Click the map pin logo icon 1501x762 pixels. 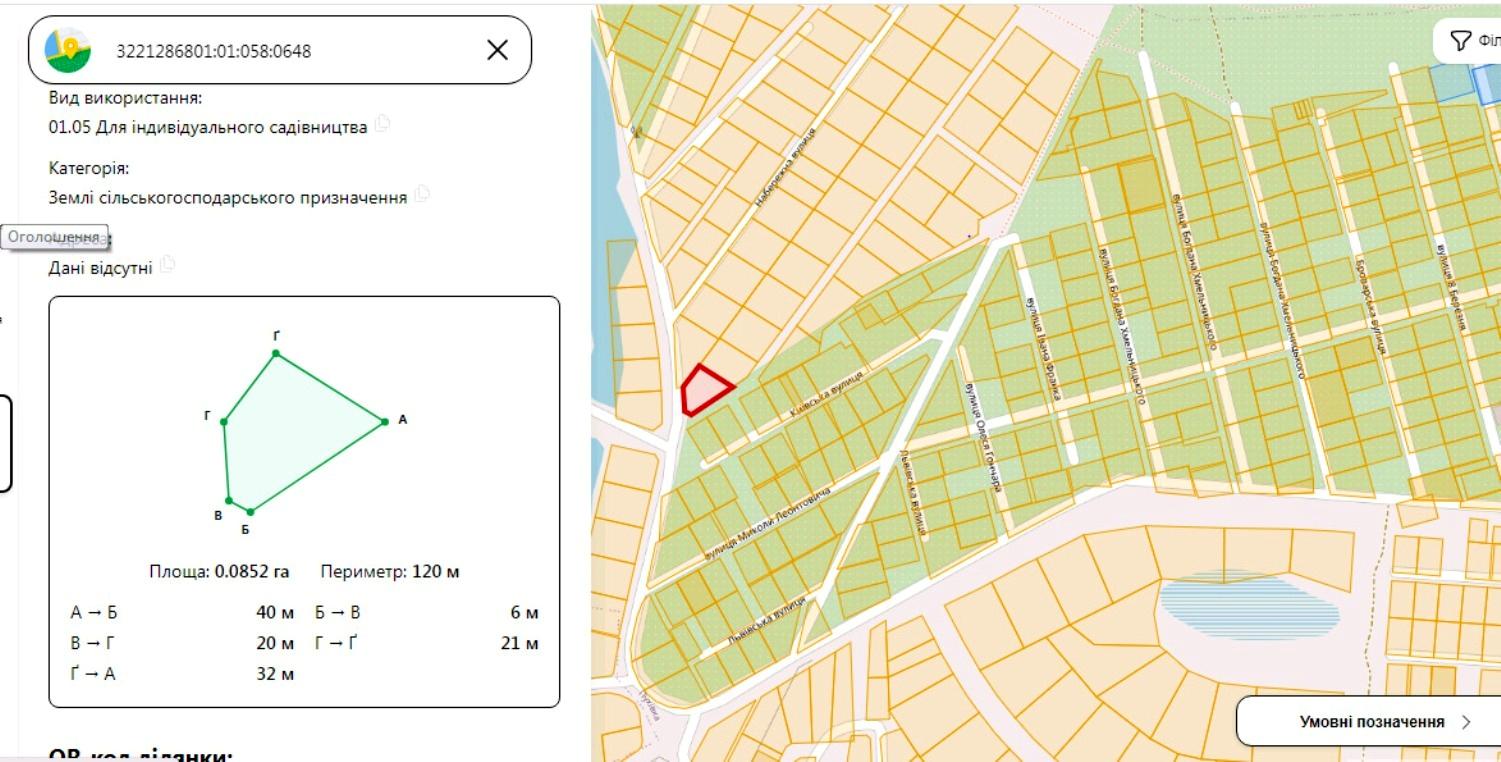click(68, 50)
